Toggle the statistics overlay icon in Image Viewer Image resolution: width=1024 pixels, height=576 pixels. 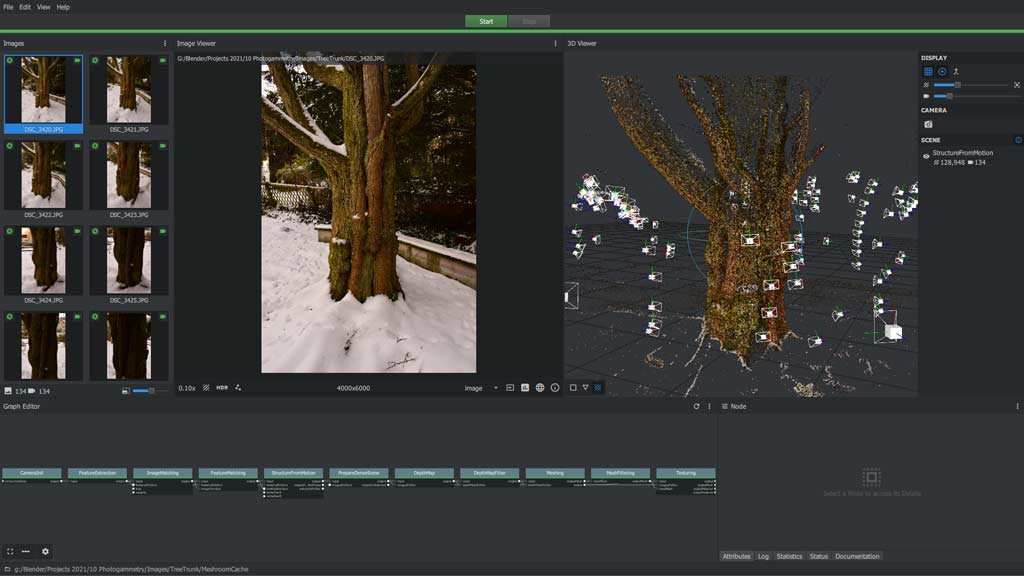tap(525, 387)
